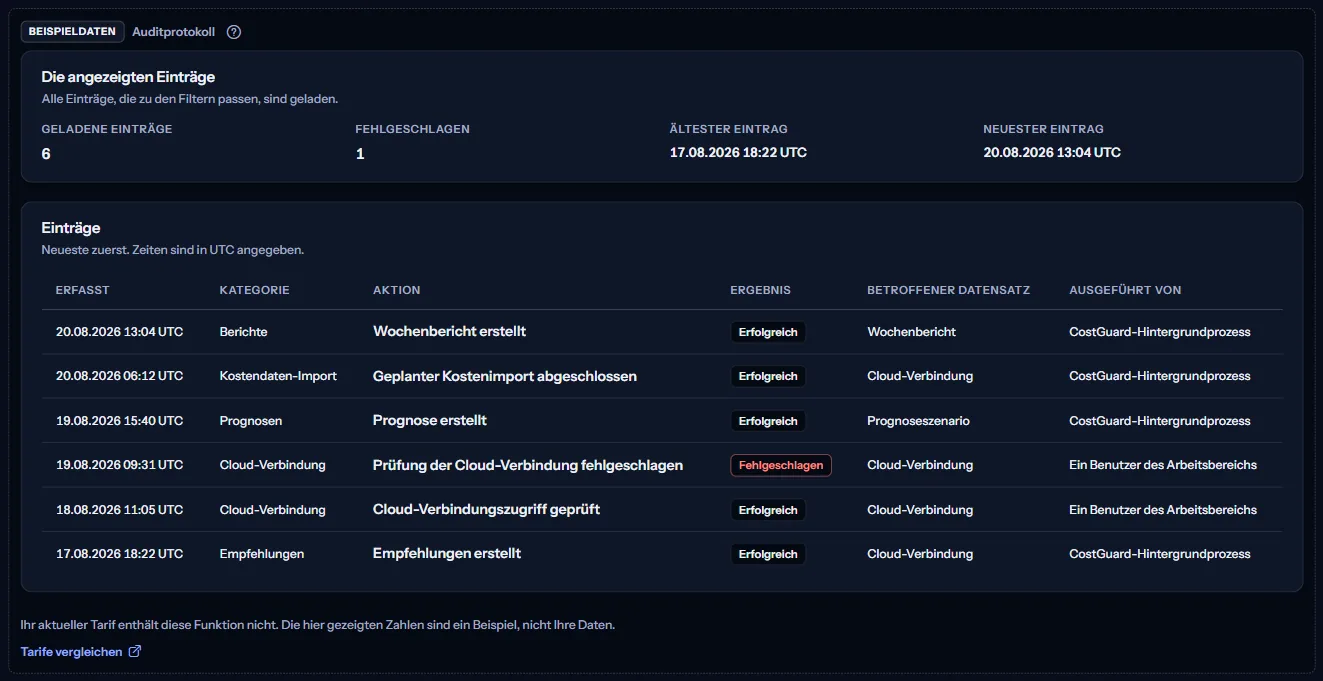Click the "Empfehlungen erstellt" action
The height and width of the screenshot is (681, 1323).
pyautogui.click(x=447, y=553)
